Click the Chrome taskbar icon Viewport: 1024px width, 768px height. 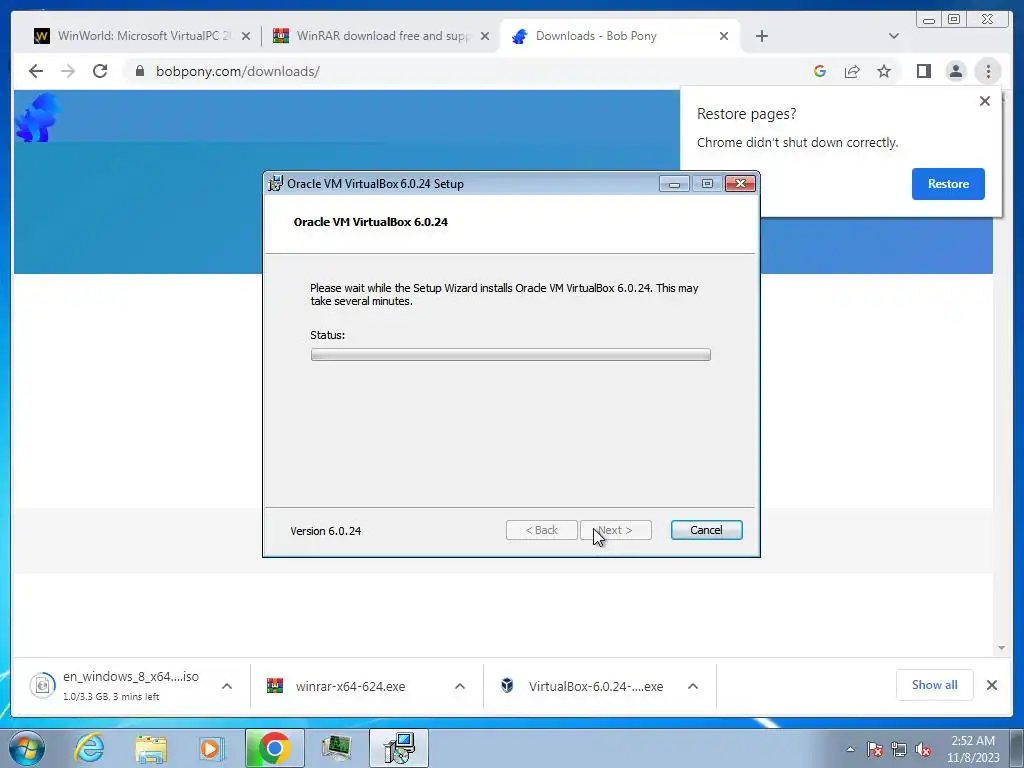(x=275, y=748)
